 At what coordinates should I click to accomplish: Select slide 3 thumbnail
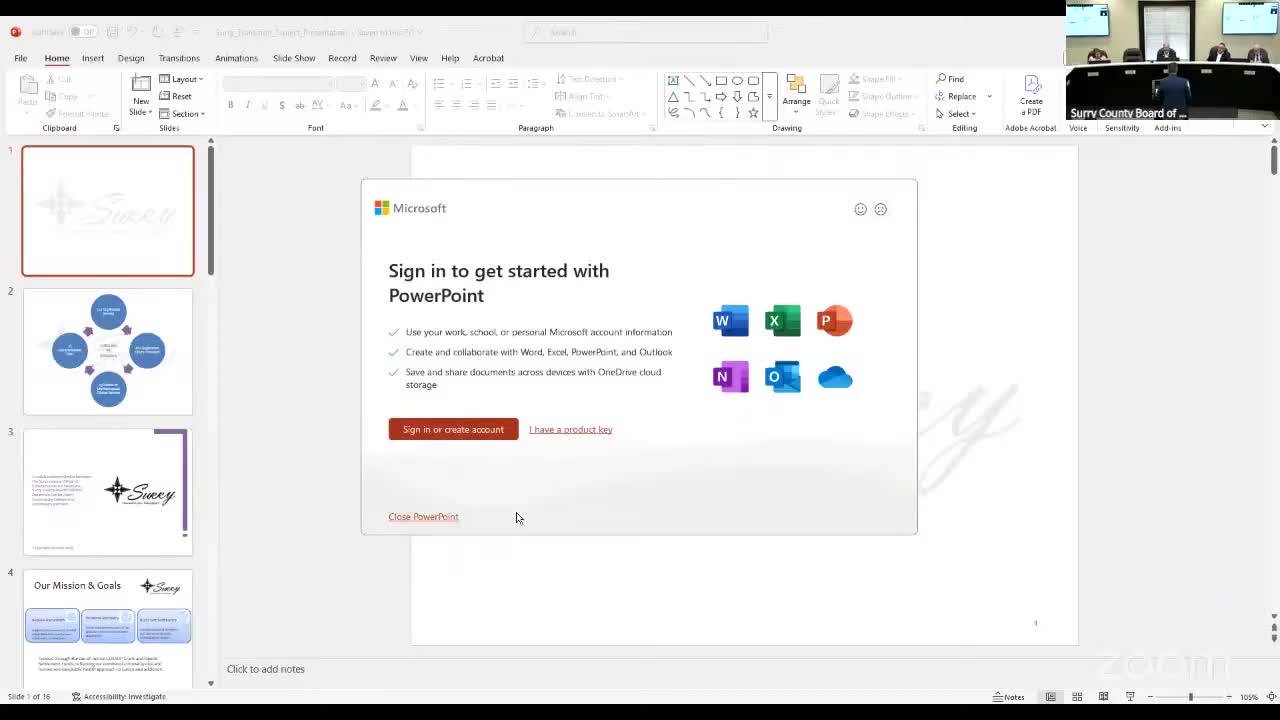(x=108, y=492)
